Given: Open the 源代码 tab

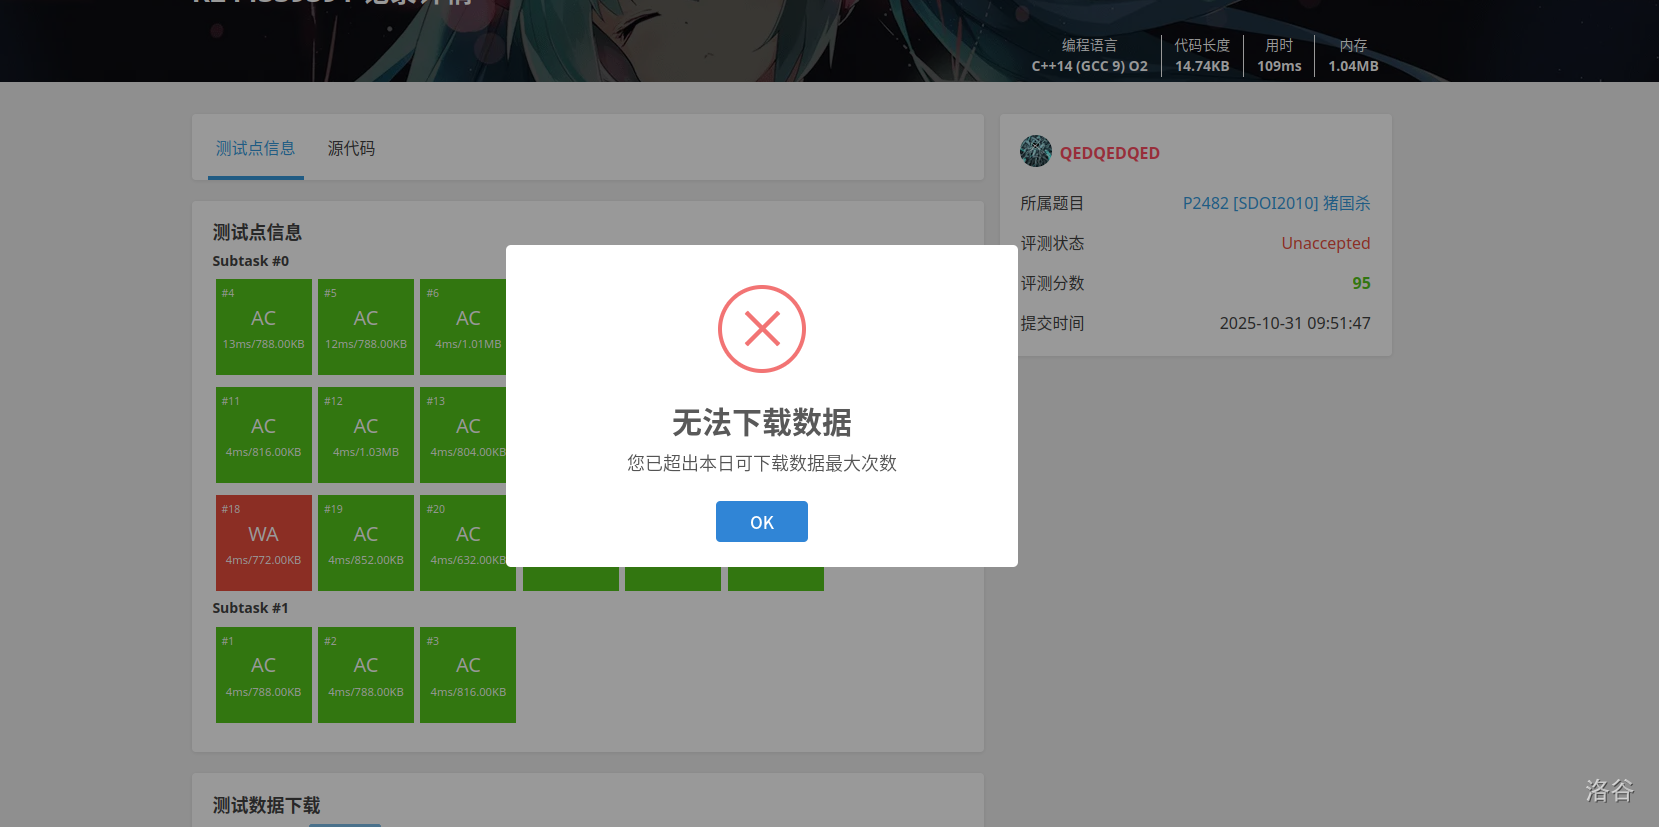Looking at the screenshot, I should (351, 149).
